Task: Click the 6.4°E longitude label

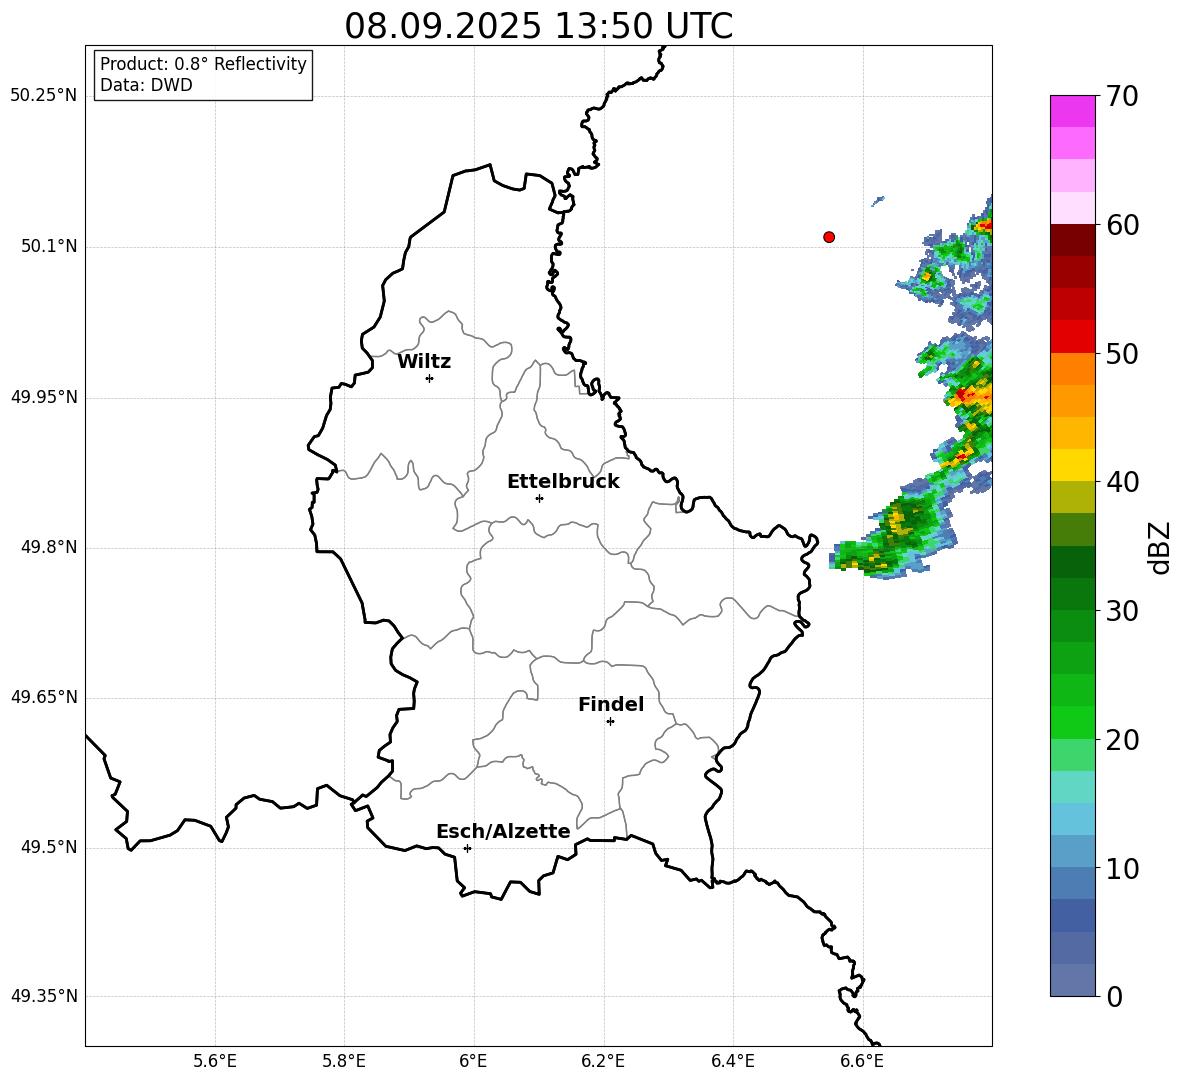Action: pyautogui.click(x=733, y=1061)
